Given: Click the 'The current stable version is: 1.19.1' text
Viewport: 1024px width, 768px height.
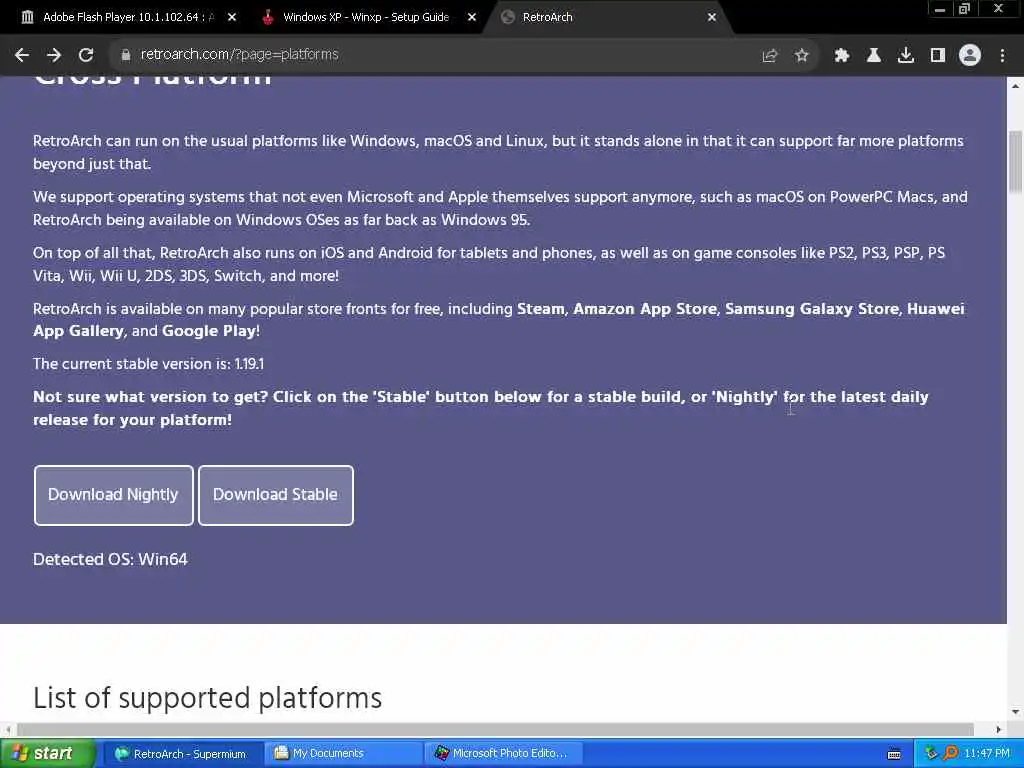Looking at the screenshot, I should [x=148, y=364].
